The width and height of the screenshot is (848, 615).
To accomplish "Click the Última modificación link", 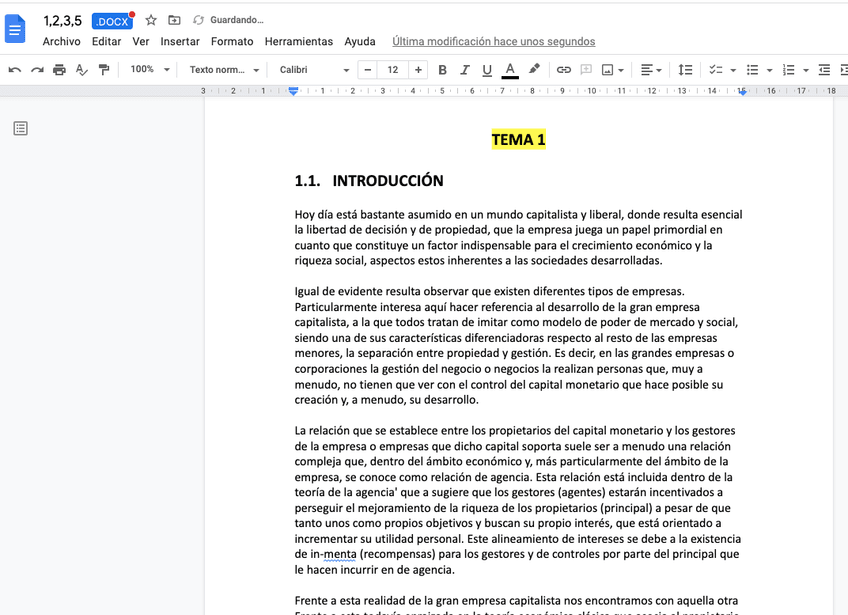I will 493,42.
